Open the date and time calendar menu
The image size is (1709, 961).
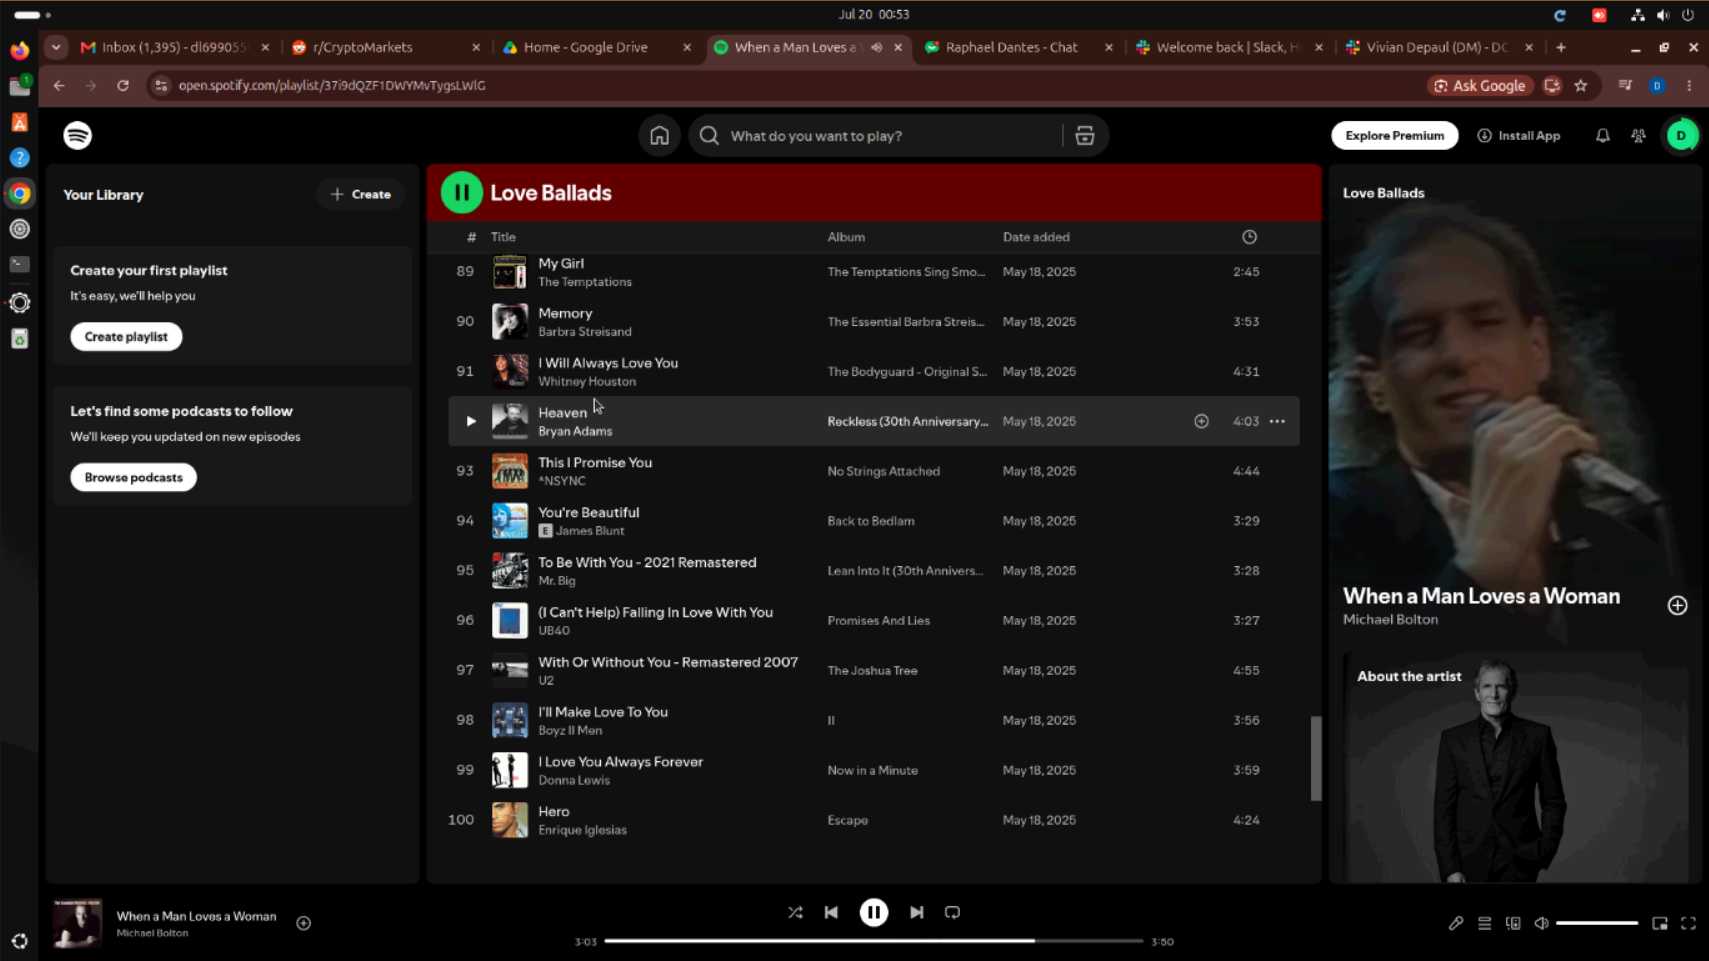[874, 14]
